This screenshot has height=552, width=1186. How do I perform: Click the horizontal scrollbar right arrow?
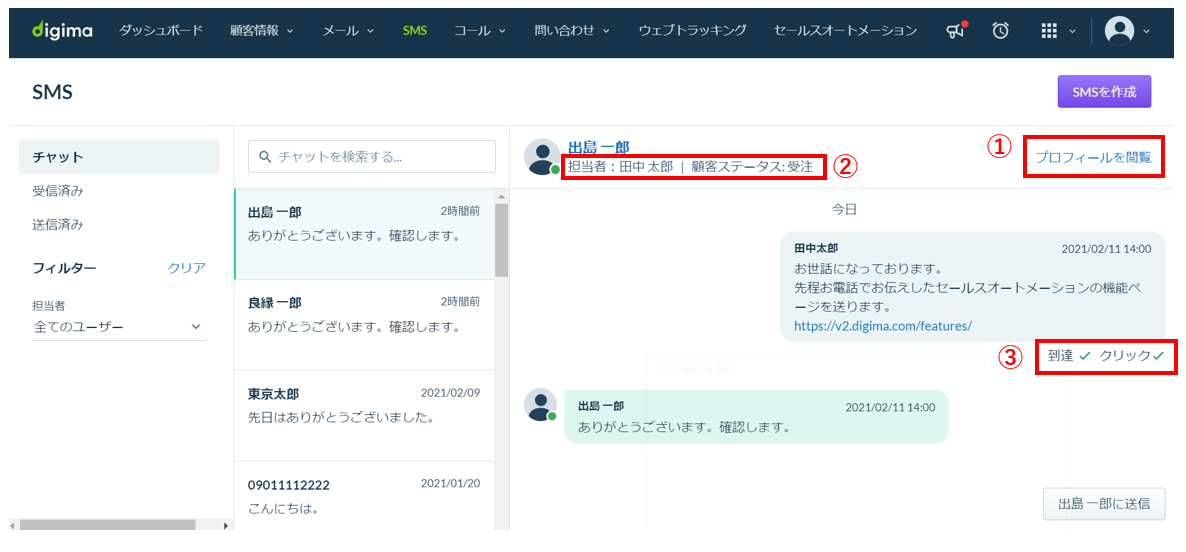[x=225, y=524]
